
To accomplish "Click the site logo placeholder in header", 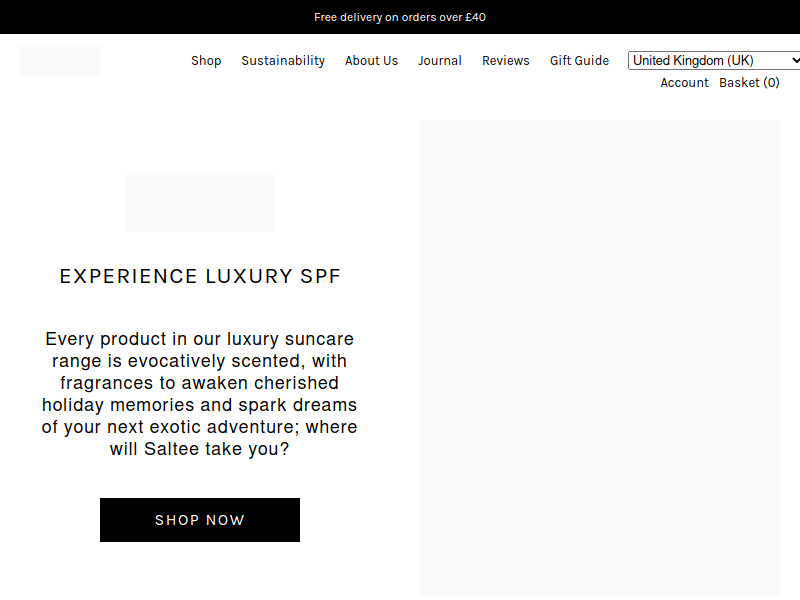I will pyautogui.click(x=60, y=61).
